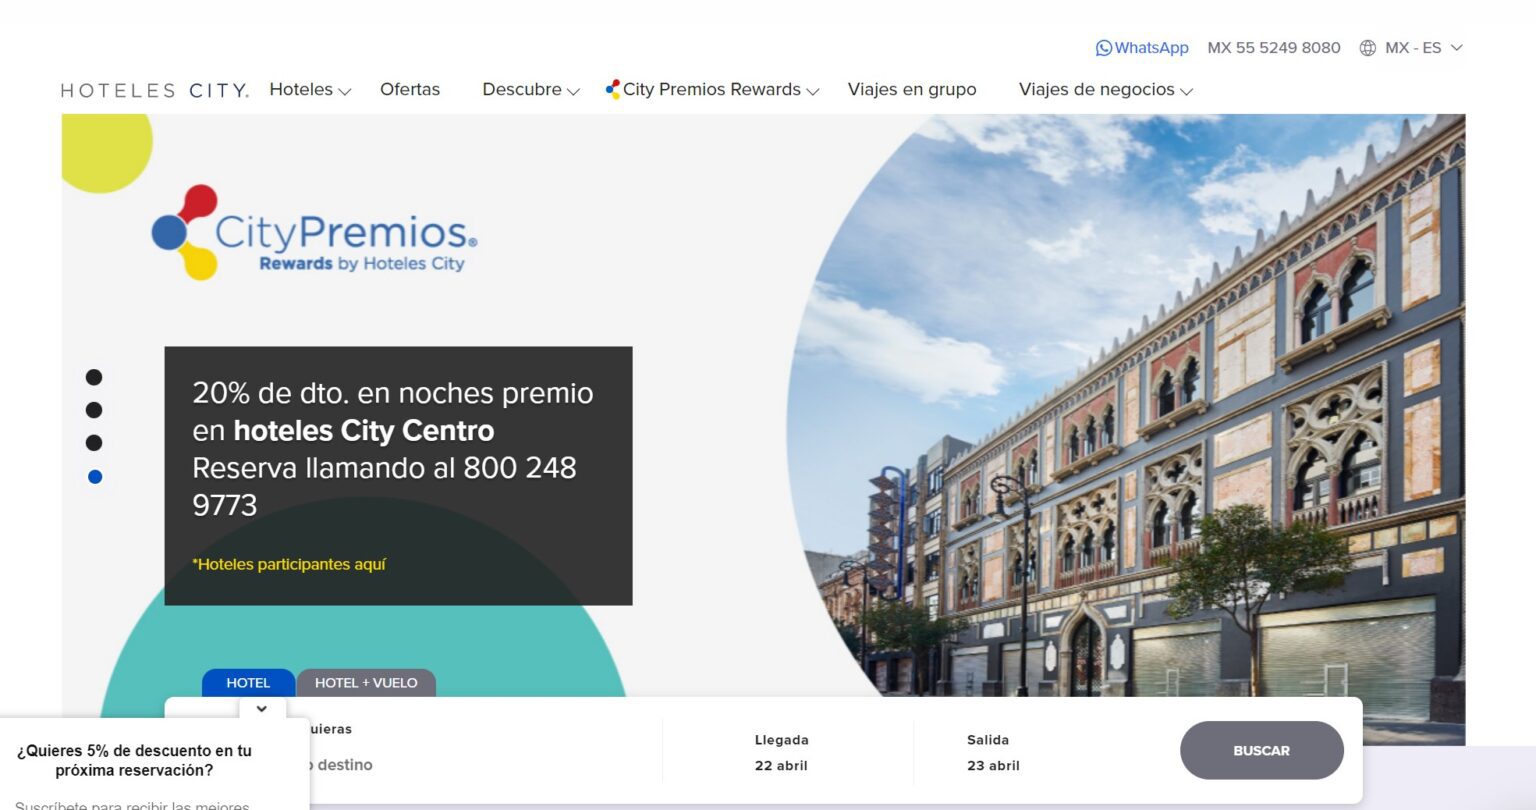Select the second carousel slide dot

point(94,410)
